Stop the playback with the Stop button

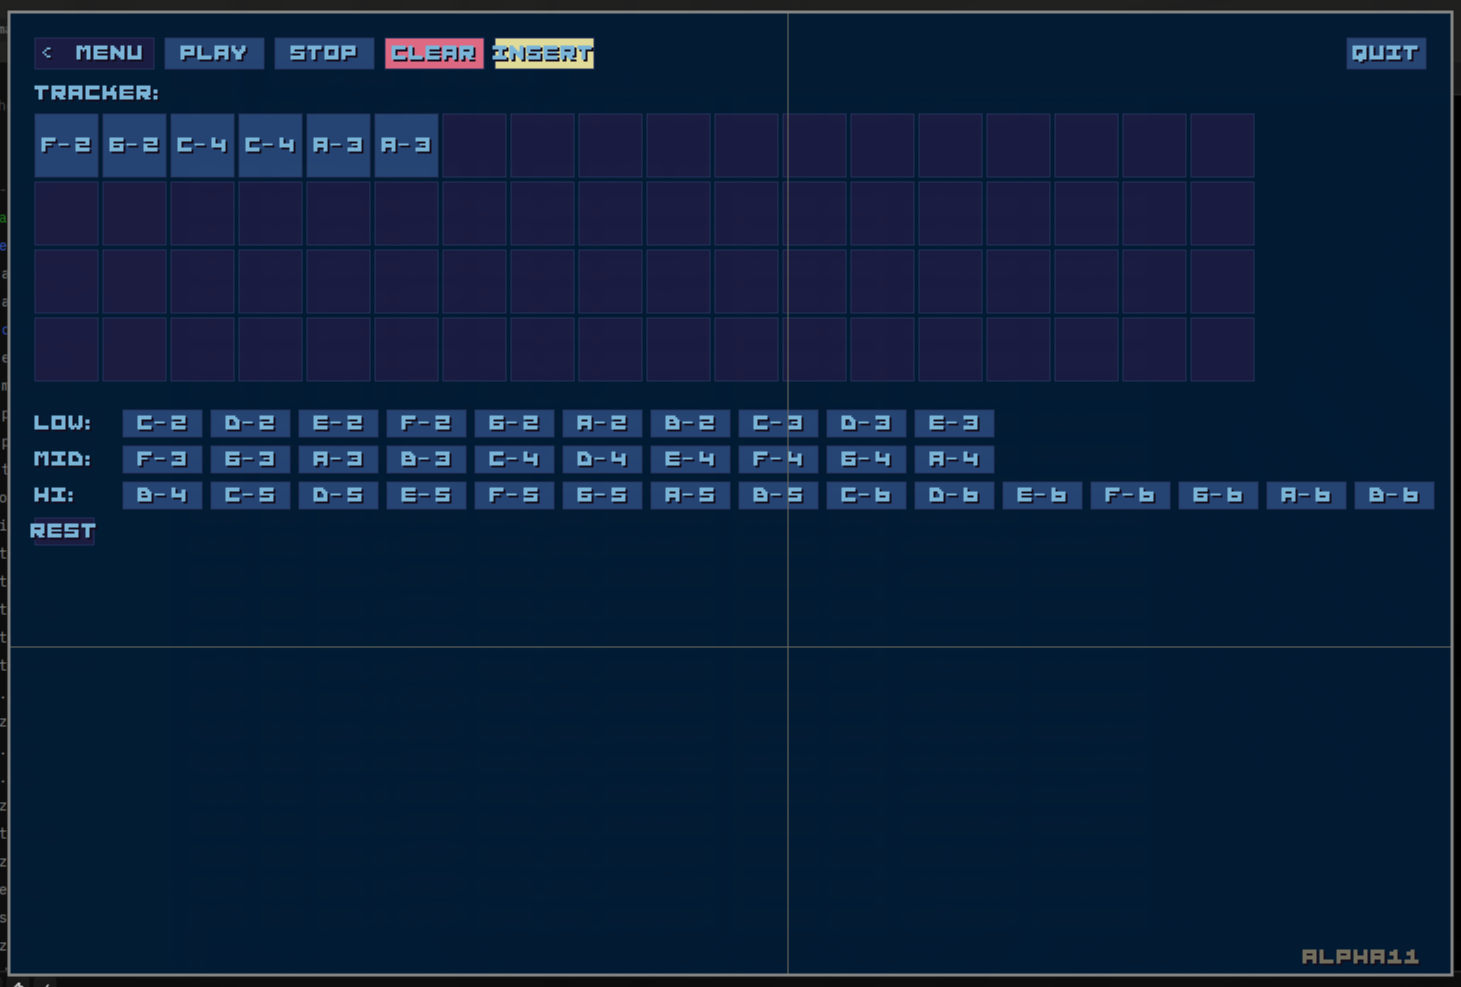pos(323,53)
